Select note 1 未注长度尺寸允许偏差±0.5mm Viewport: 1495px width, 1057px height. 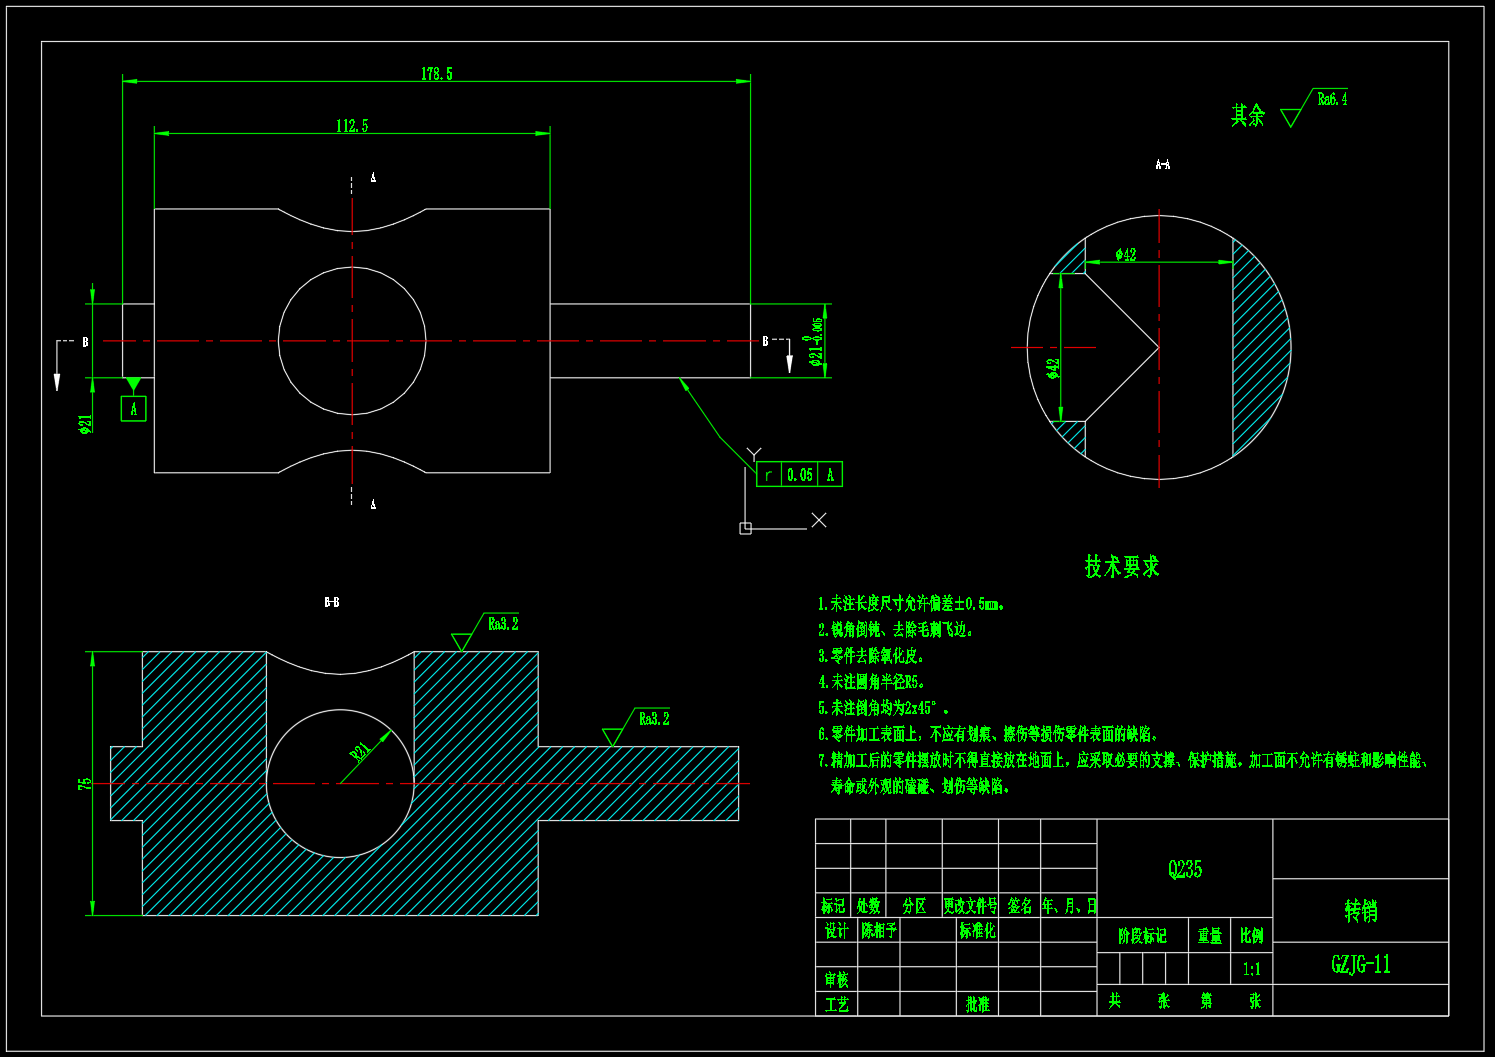click(x=912, y=604)
